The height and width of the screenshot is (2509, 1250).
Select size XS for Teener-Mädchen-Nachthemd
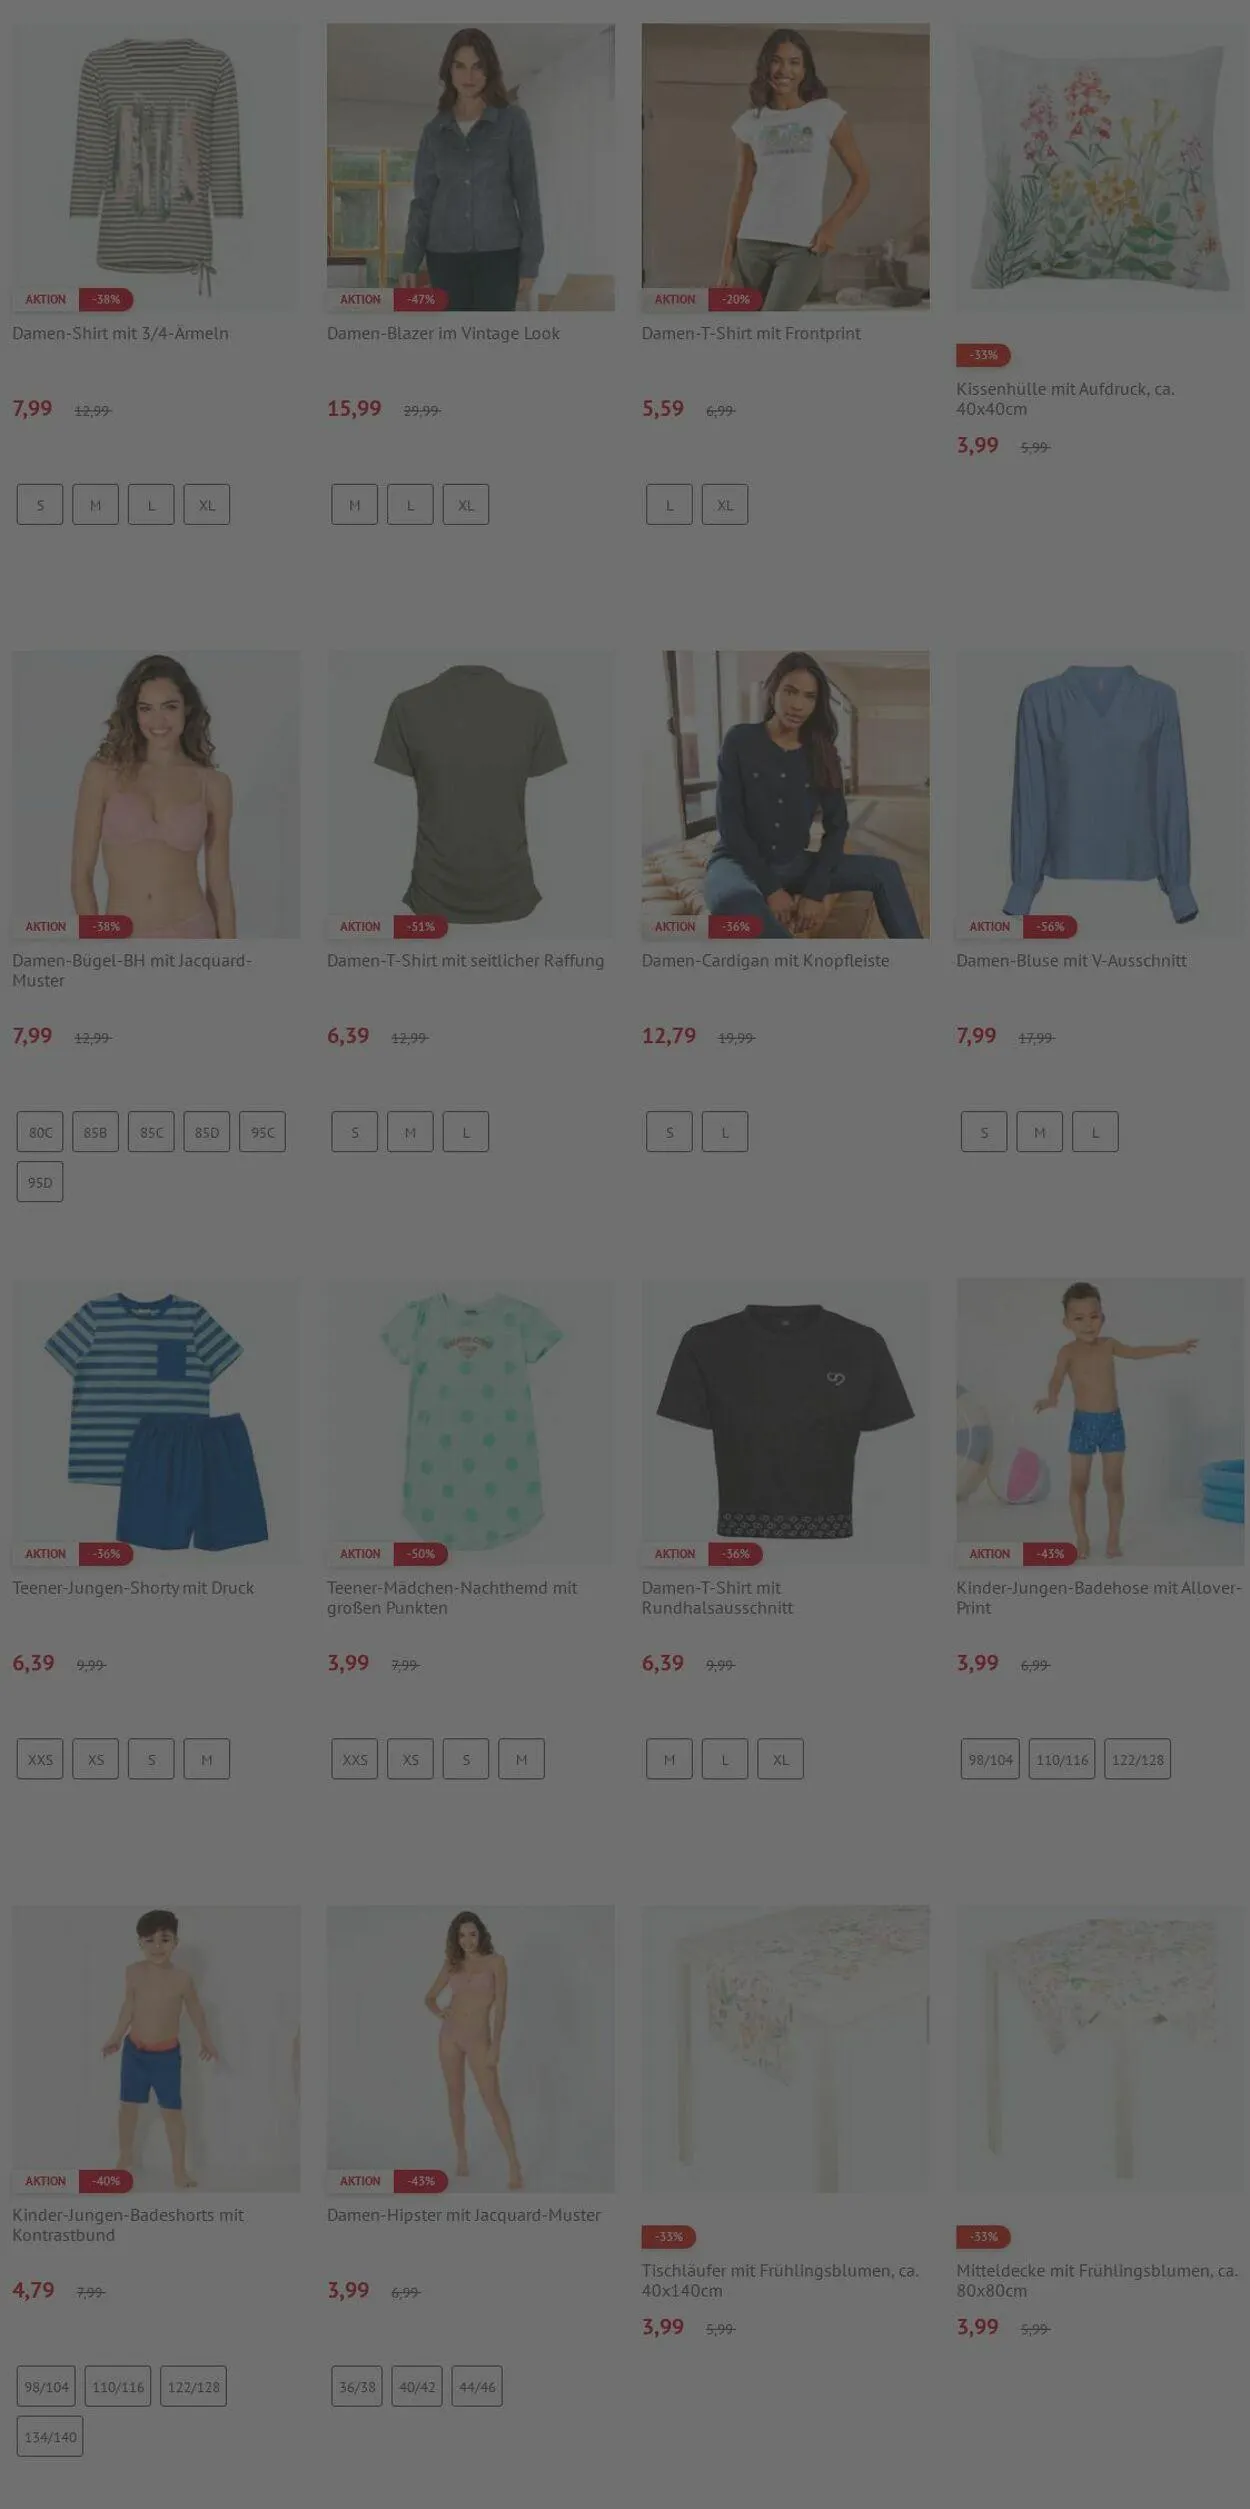pos(410,1759)
